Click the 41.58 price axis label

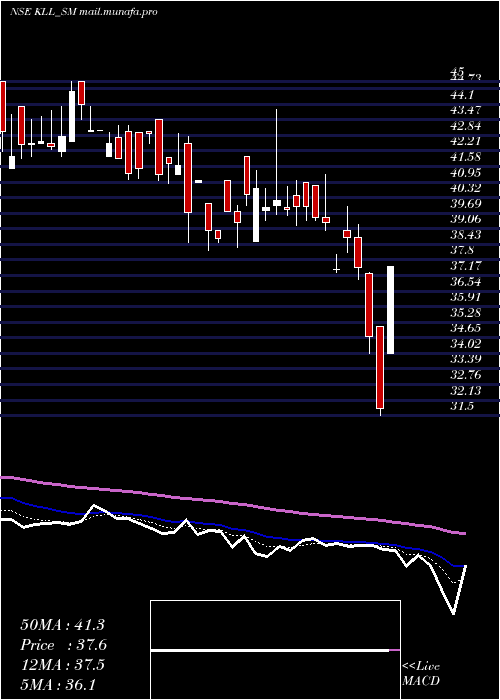(x=466, y=157)
